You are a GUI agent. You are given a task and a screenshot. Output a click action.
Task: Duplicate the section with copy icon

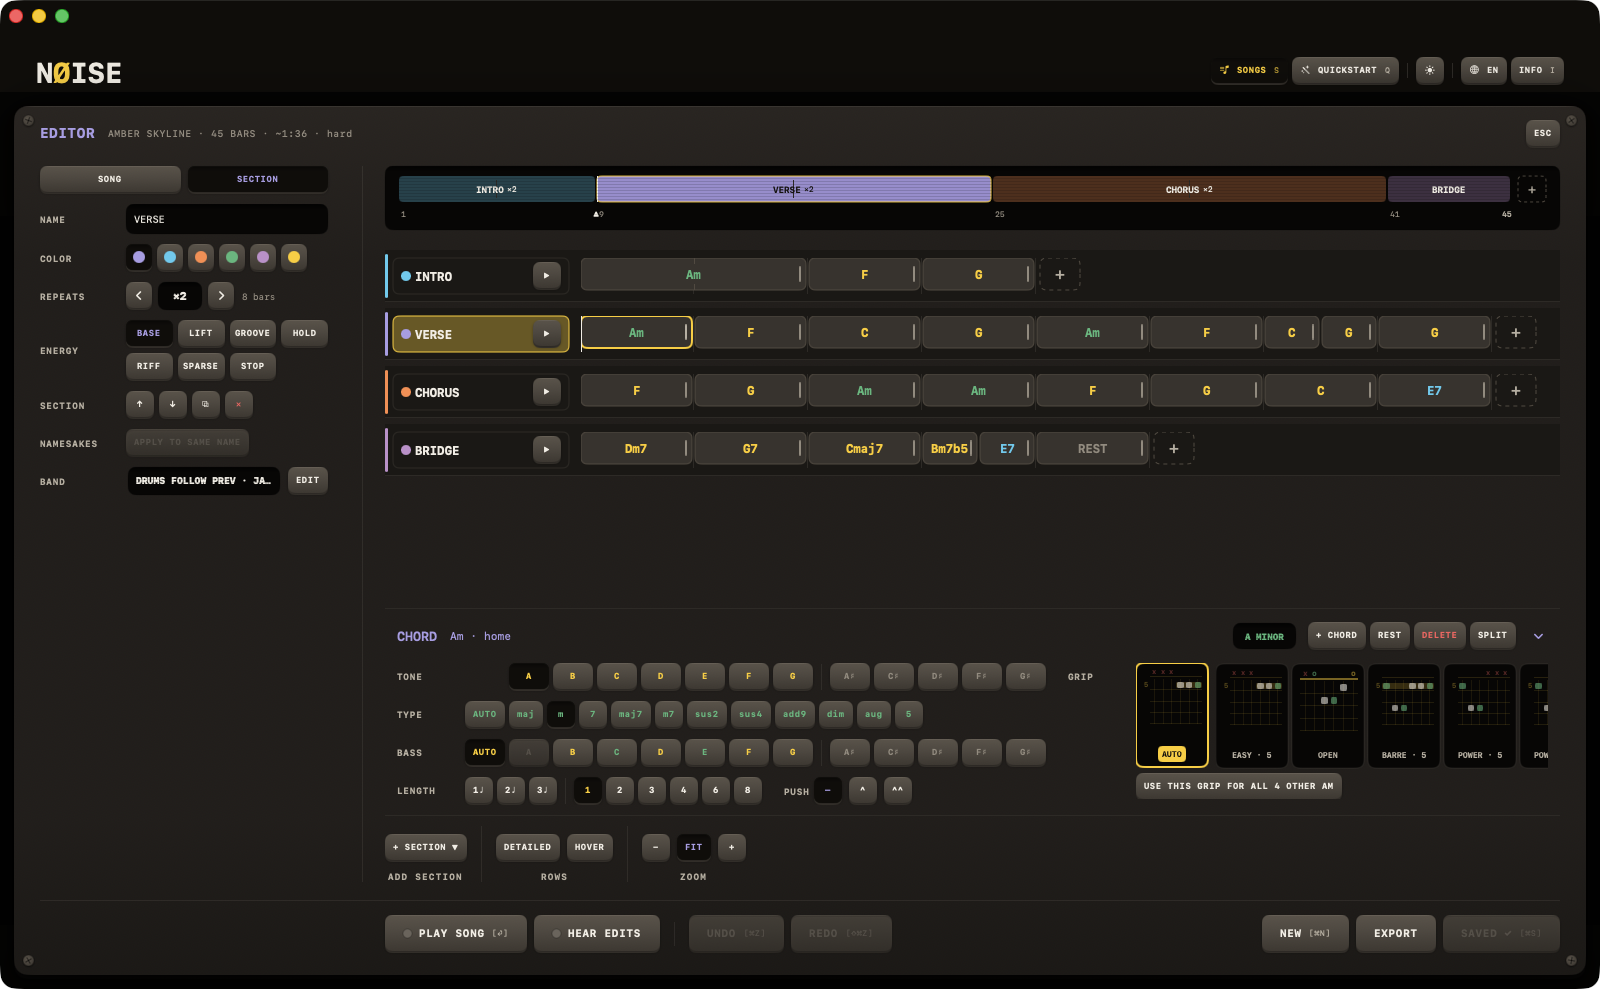pos(205,404)
